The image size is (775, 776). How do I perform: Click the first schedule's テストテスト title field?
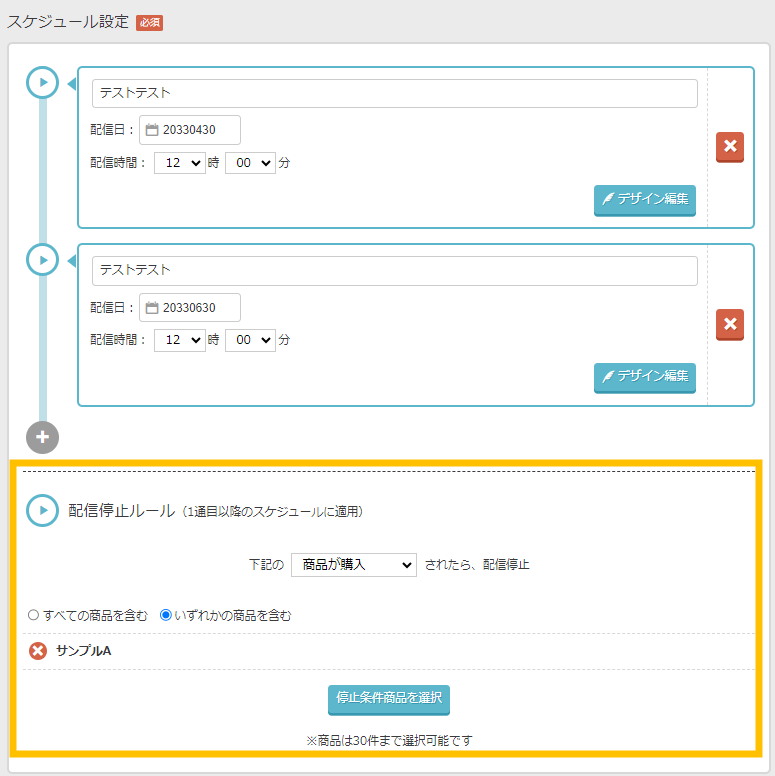pos(394,93)
